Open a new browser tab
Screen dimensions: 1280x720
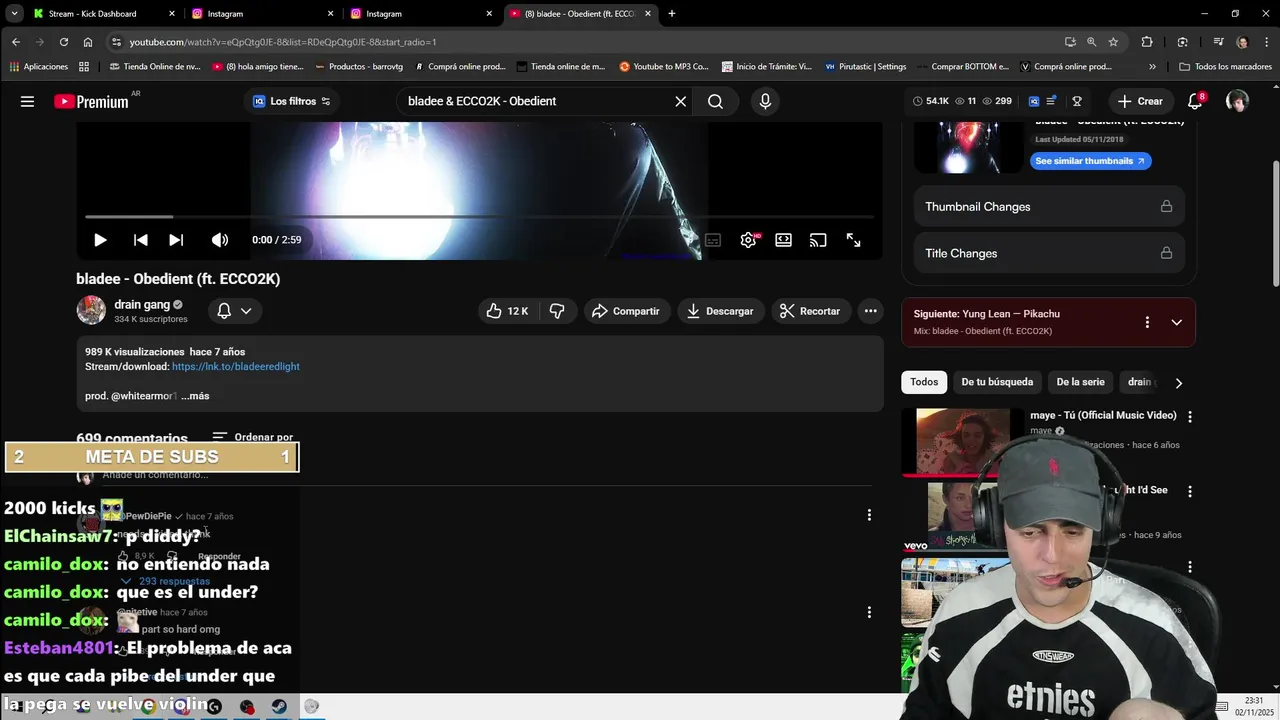coord(671,14)
